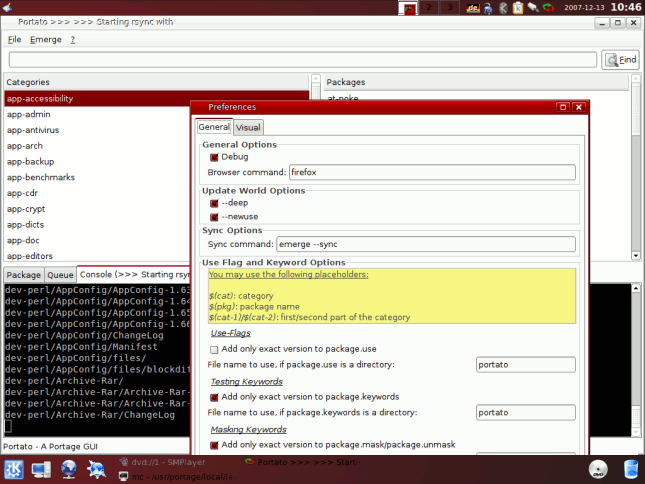This screenshot has width=645, height=484.
Task: Click the magnifier icon on Find button
Action: coord(612,60)
